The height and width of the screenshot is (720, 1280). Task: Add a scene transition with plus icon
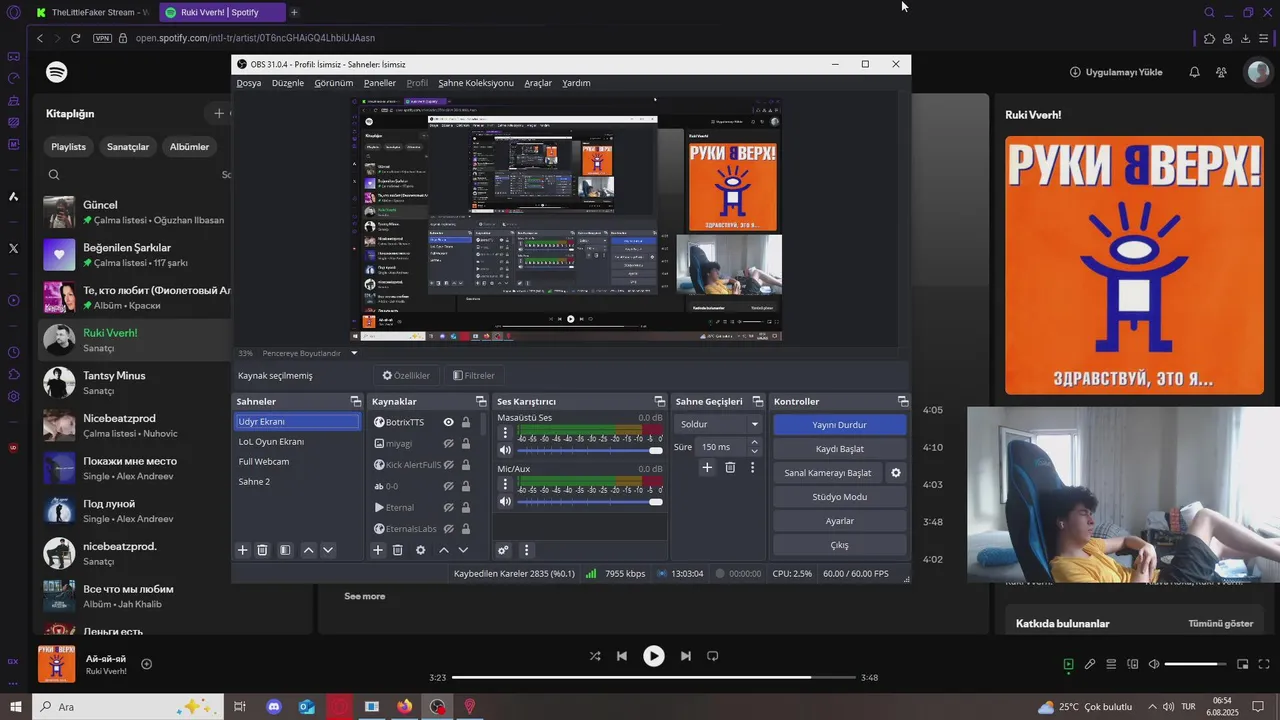point(707,467)
